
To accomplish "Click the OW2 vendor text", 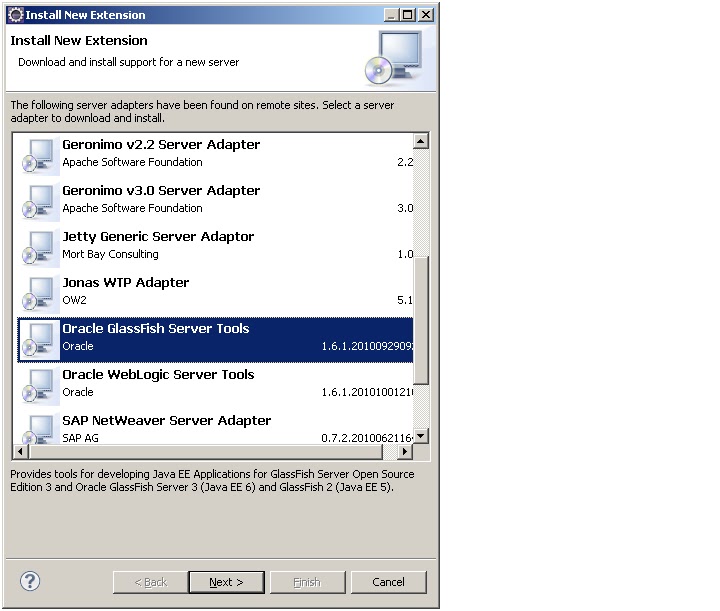I will tap(74, 300).
